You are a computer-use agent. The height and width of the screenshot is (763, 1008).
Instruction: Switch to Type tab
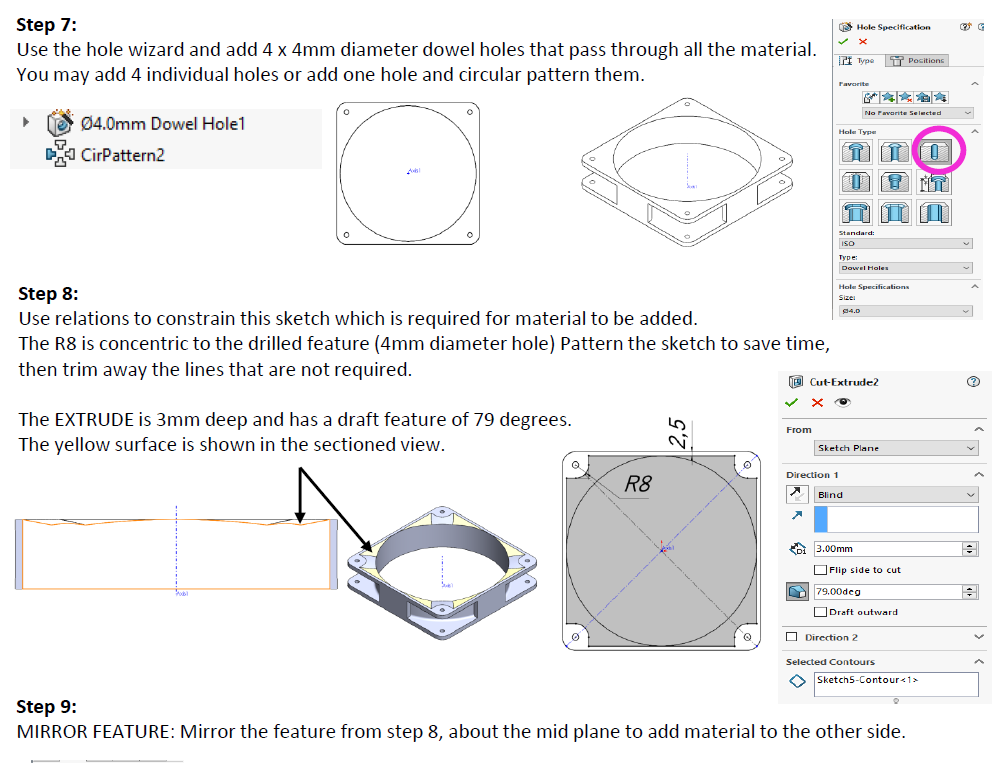[858, 60]
